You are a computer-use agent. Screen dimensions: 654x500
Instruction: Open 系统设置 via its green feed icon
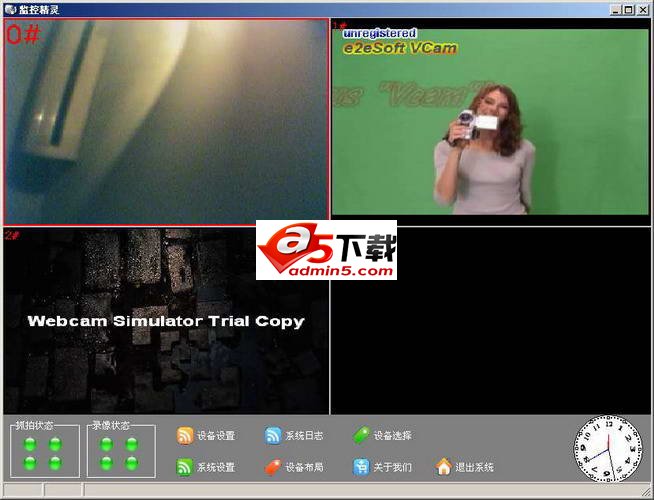coord(185,467)
